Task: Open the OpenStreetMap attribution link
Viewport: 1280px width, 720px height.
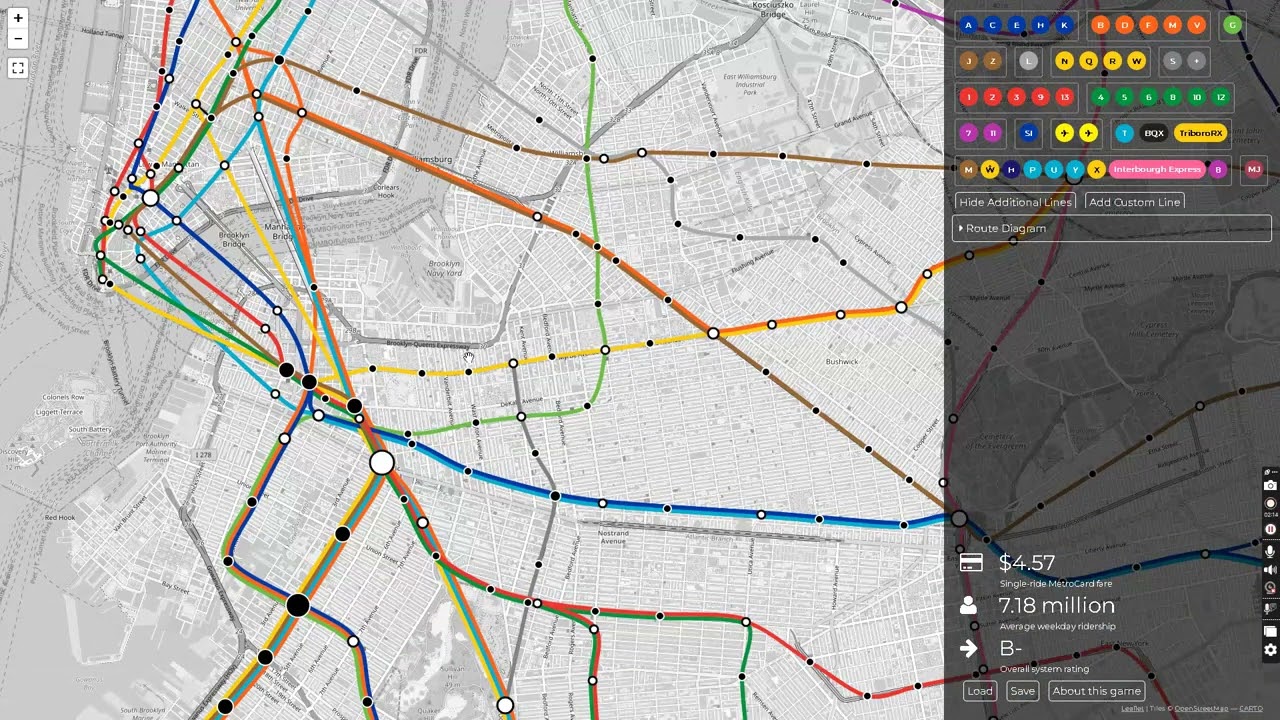Action: tap(1201, 709)
